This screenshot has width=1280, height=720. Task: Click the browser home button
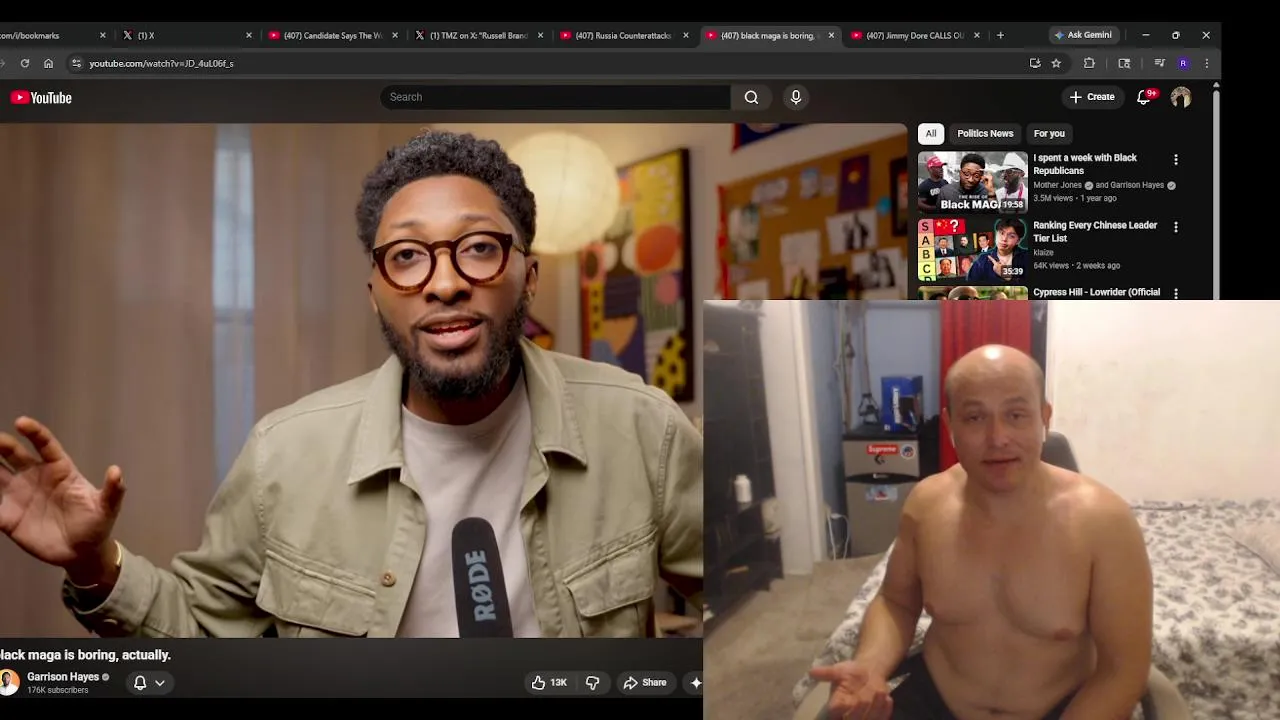[x=48, y=63]
